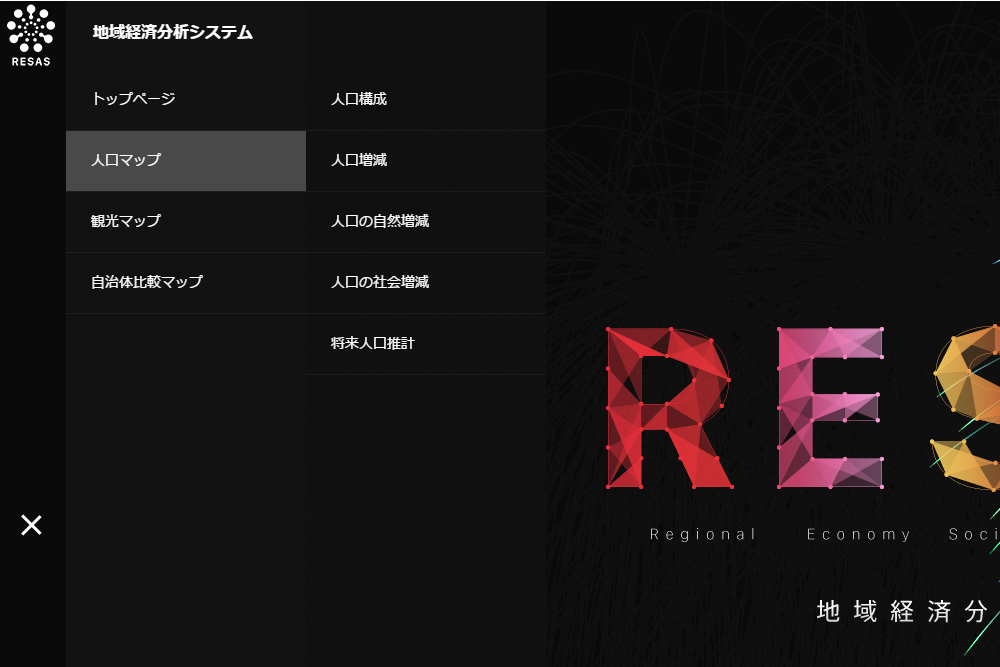The image size is (1000, 667).
Task: Go to 人口増減 submenu item
Action: [426, 160]
